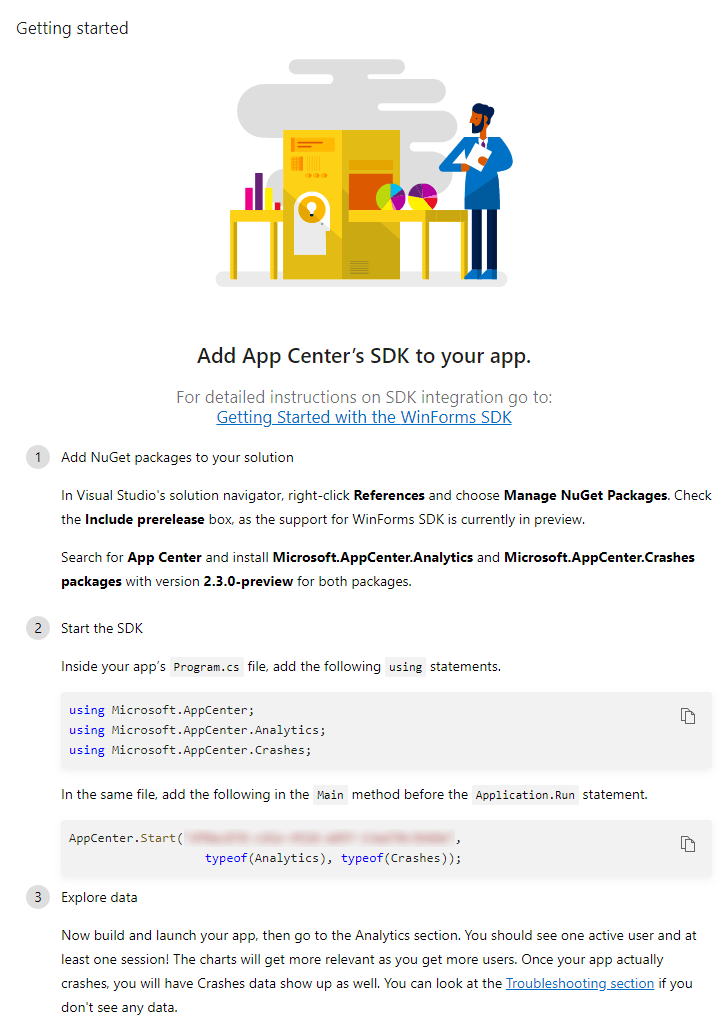Click bold 'Manage NuGet Packages' text

pyautogui.click(x=585, y=495)
